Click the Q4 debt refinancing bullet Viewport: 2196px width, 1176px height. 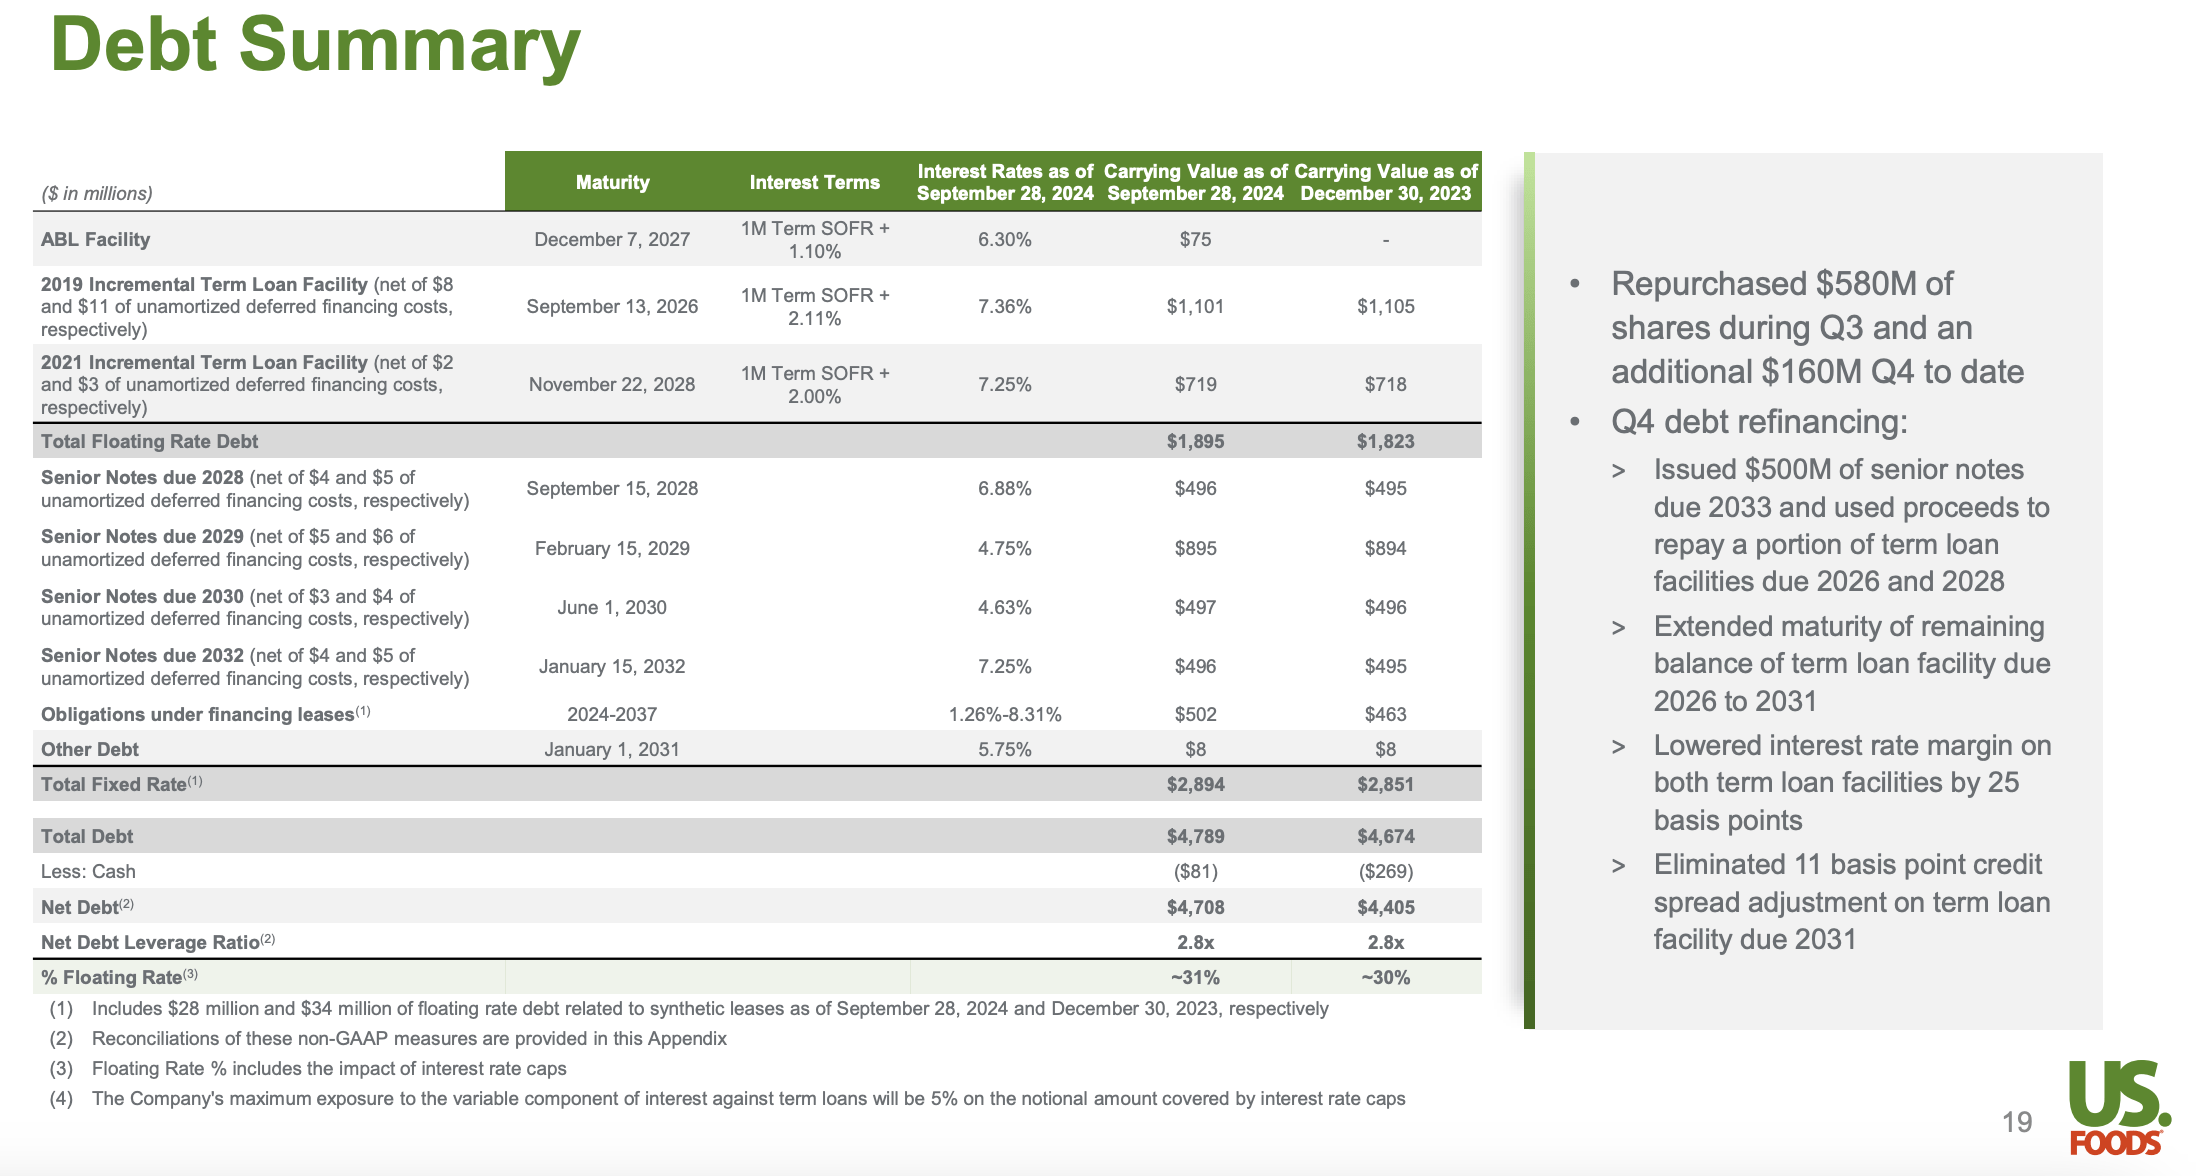1759,422
